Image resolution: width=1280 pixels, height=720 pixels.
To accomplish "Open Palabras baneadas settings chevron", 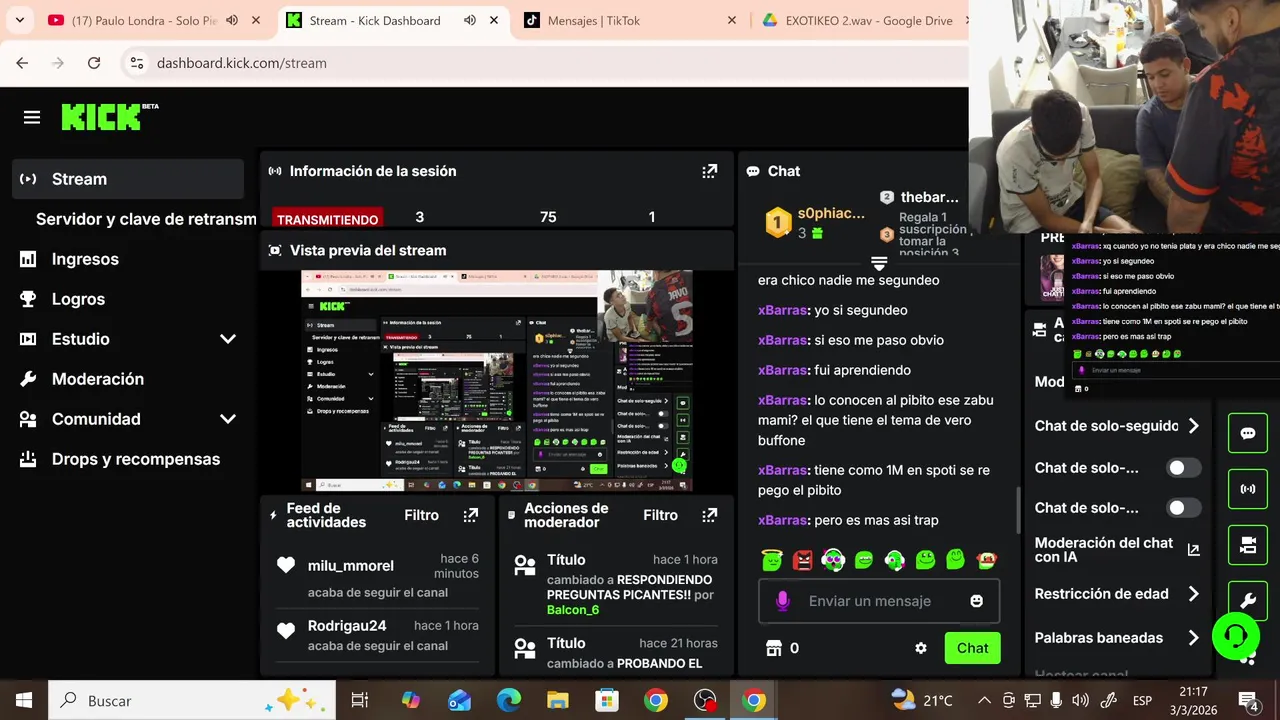I will tap(1193, 638).
